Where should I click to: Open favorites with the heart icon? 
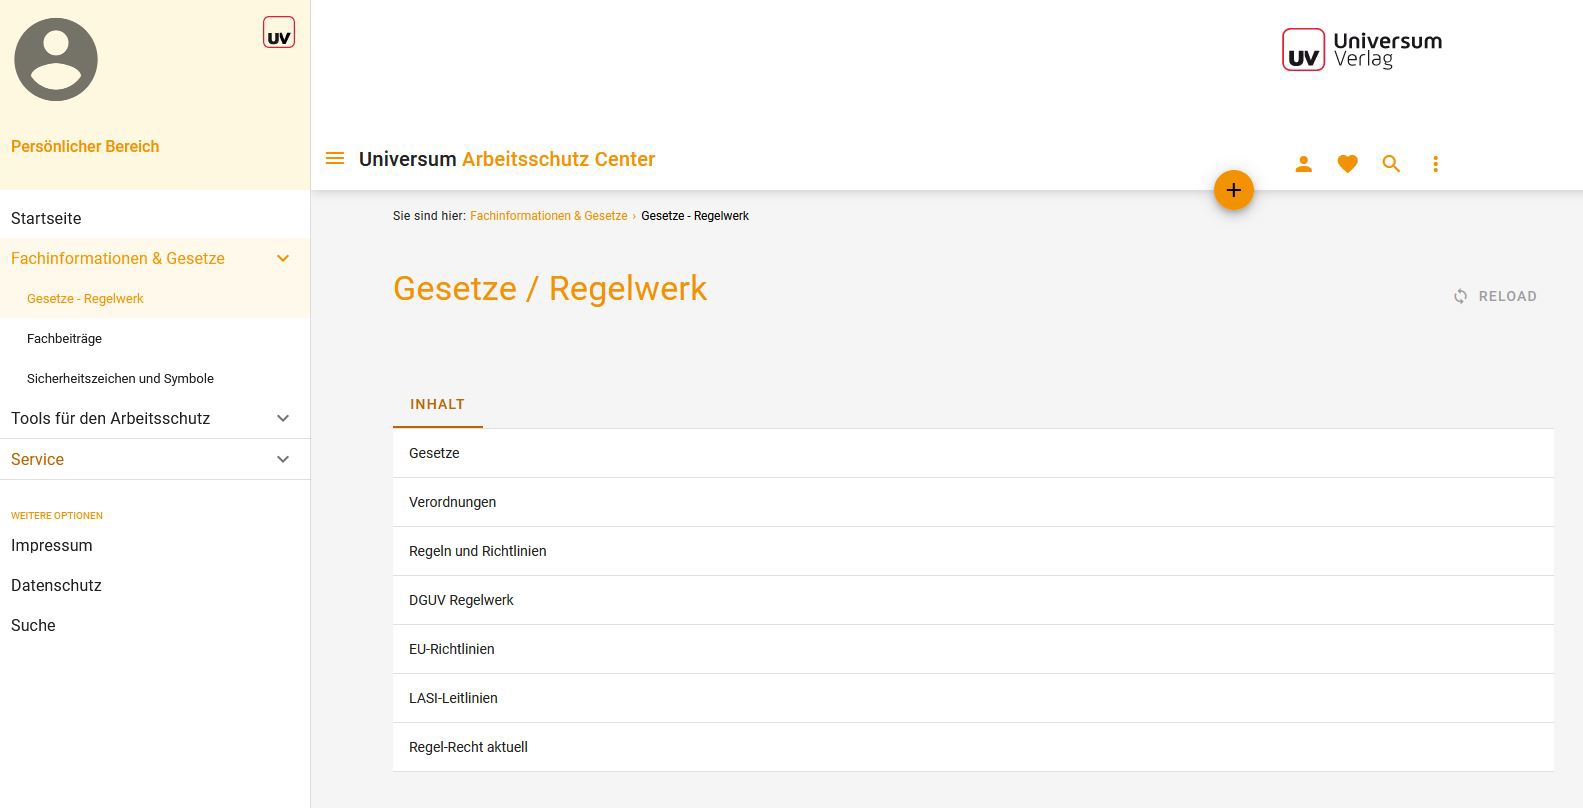[1347, 164]
